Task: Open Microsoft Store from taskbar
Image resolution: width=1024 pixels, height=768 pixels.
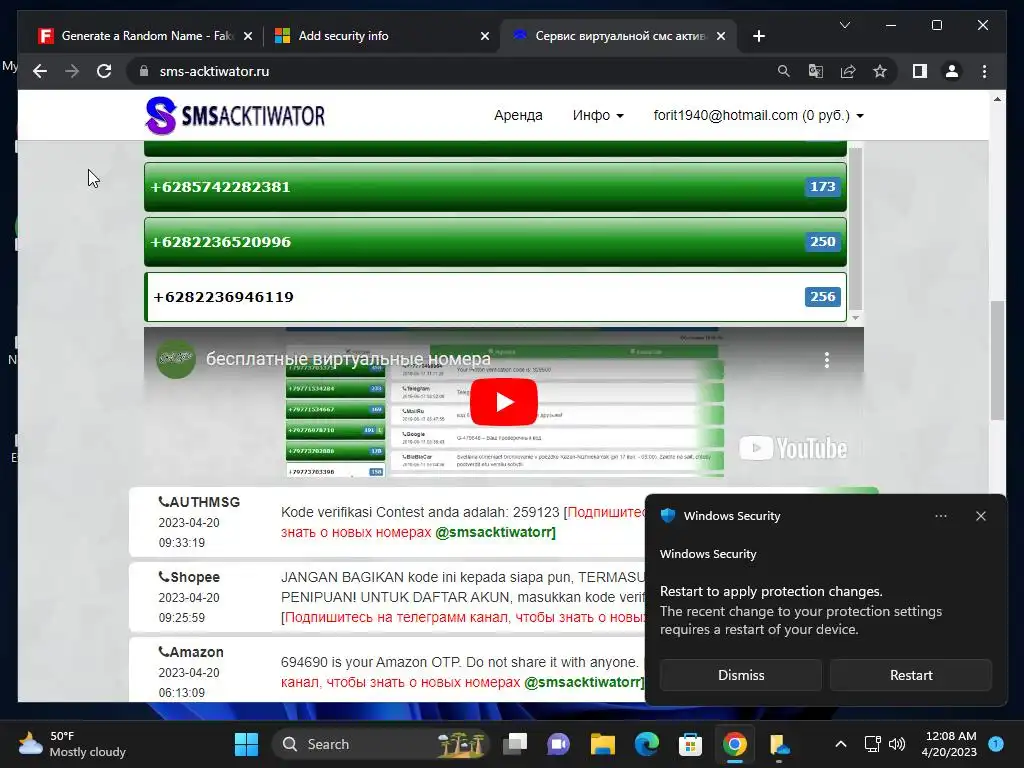Action: 690,744
